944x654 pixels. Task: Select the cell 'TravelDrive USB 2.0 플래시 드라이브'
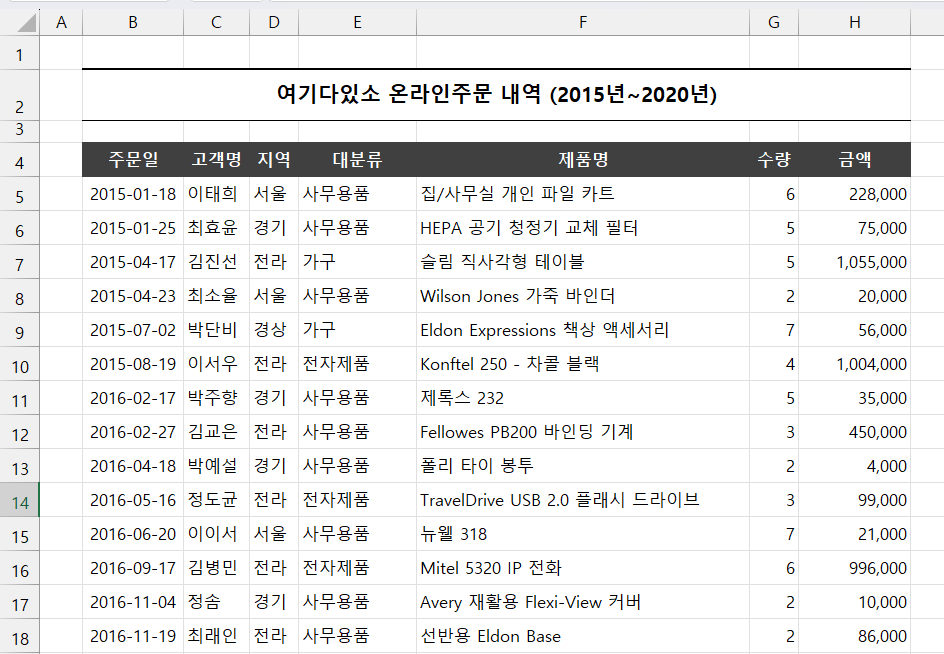583,500
